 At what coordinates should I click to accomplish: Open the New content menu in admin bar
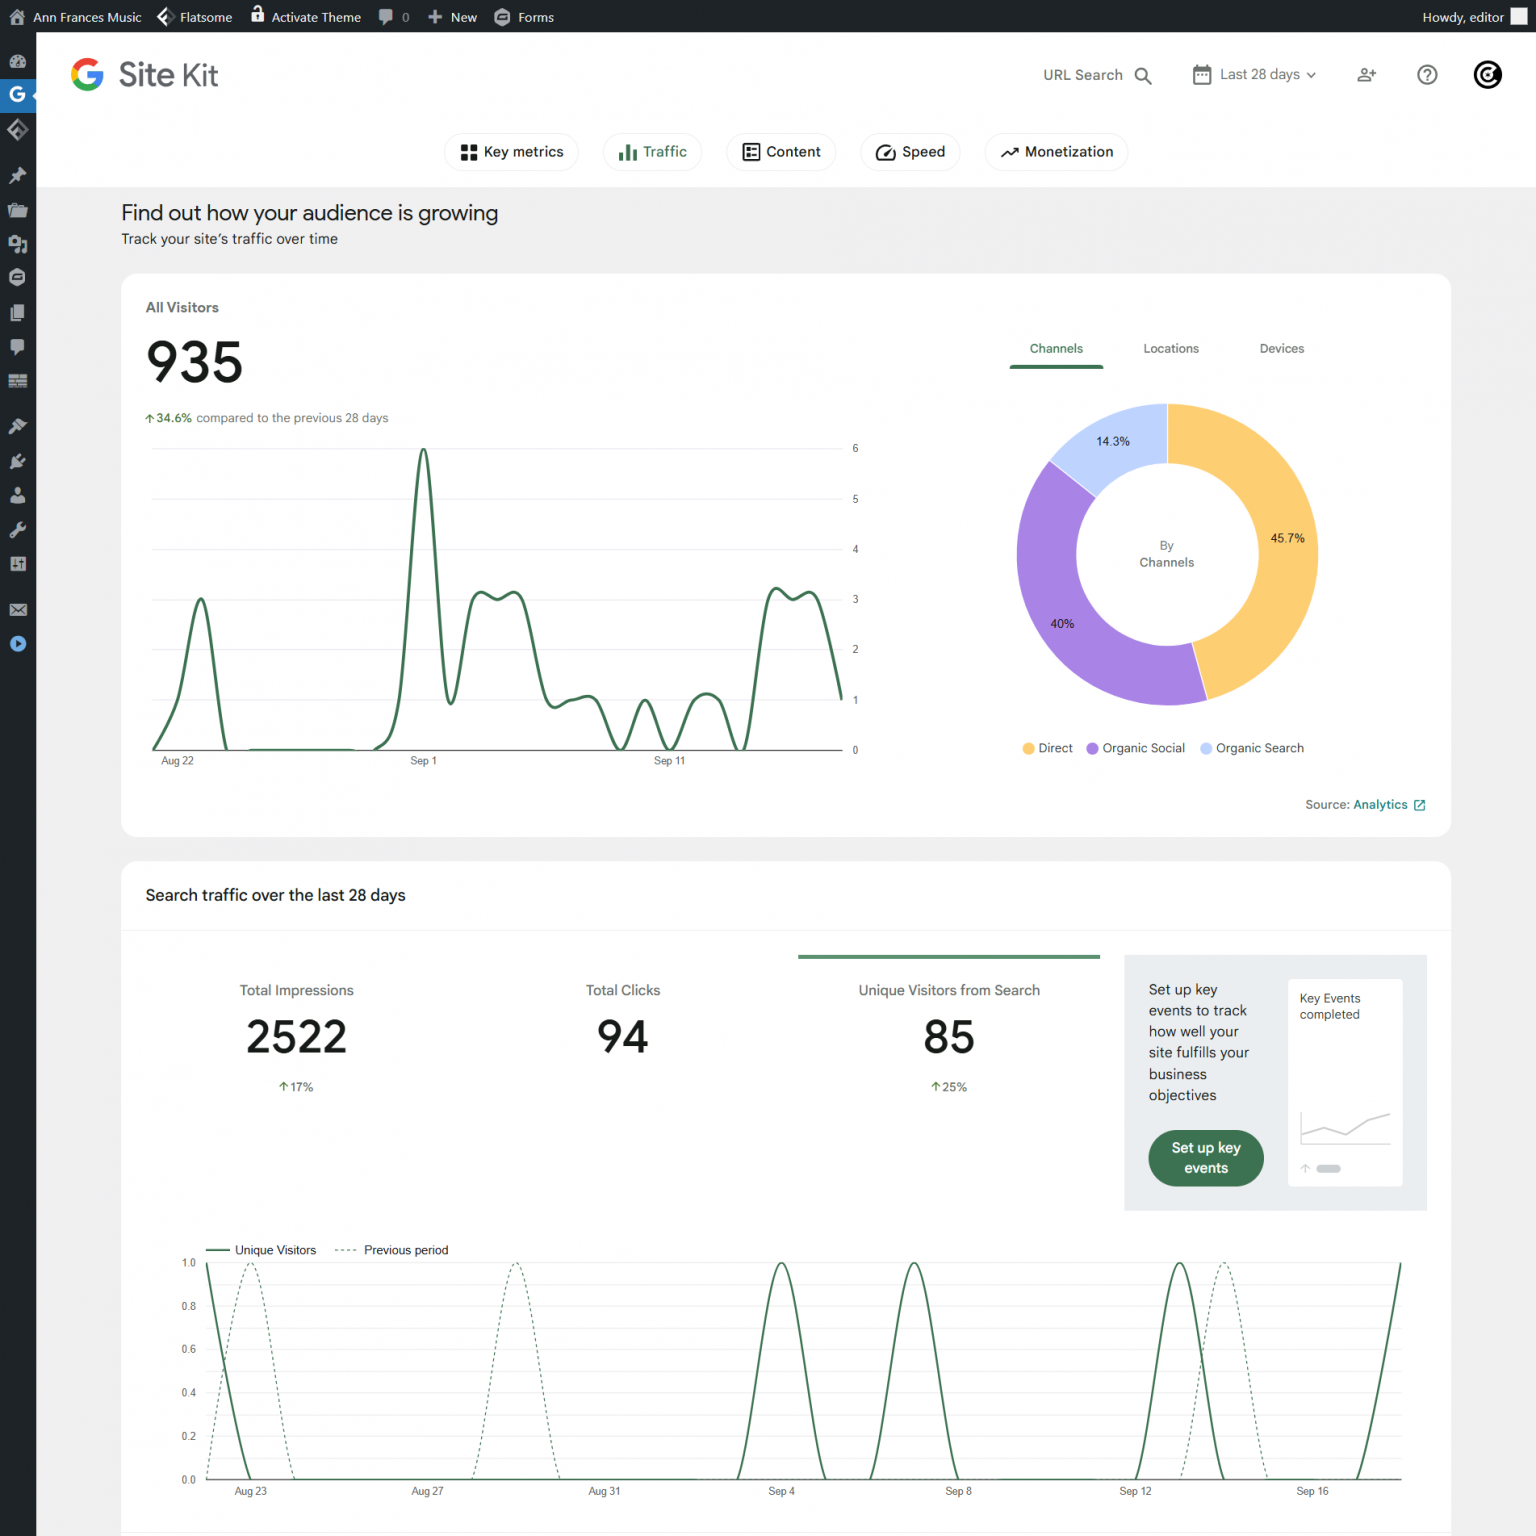pos(453,17)
